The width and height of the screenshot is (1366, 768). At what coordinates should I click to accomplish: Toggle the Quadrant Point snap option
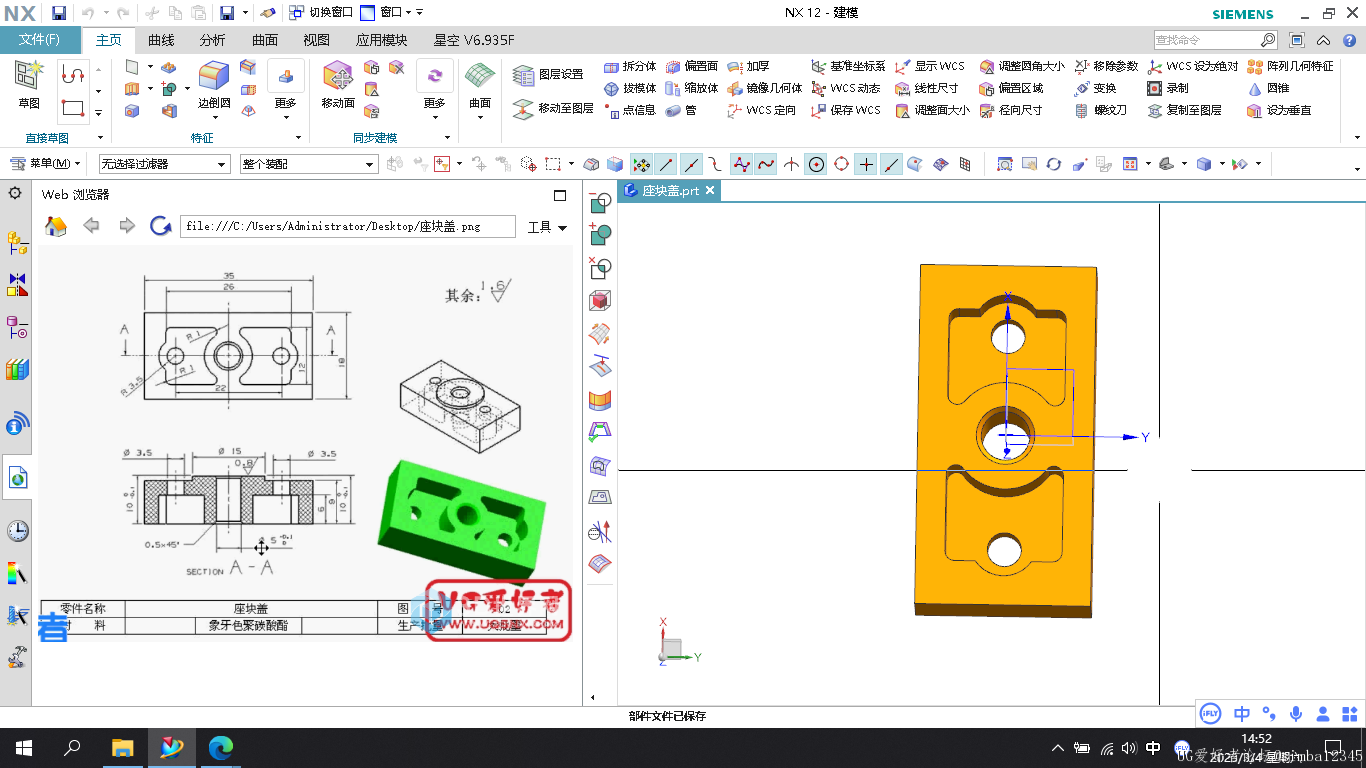point(841,164)
